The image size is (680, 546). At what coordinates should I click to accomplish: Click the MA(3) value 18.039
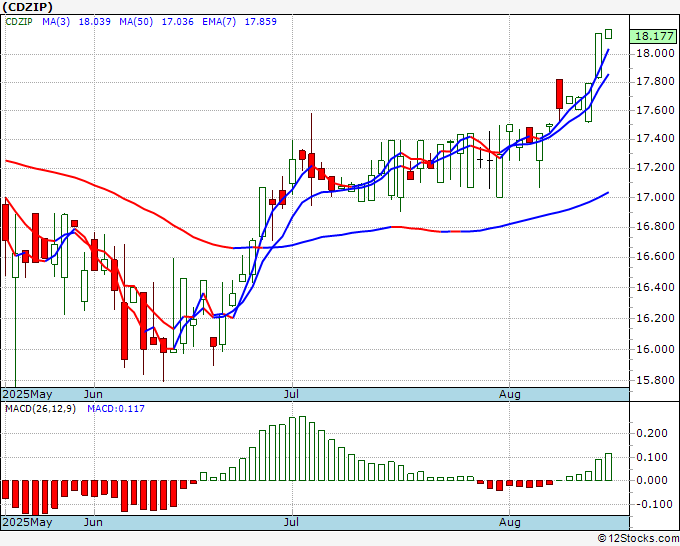coord(95,21)
